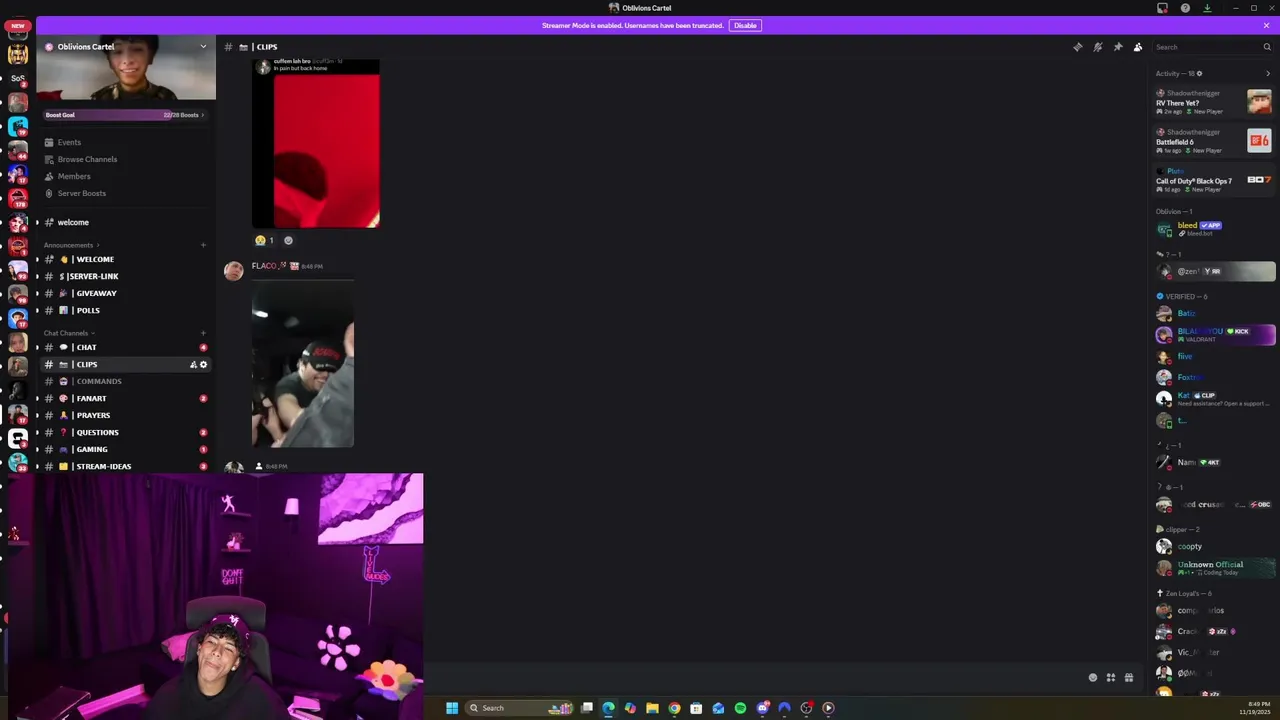Screen dimensions: 1280x720
Task: Dismiss the Streamer Mode banner with X
Action: click(x=1266, y=25)
